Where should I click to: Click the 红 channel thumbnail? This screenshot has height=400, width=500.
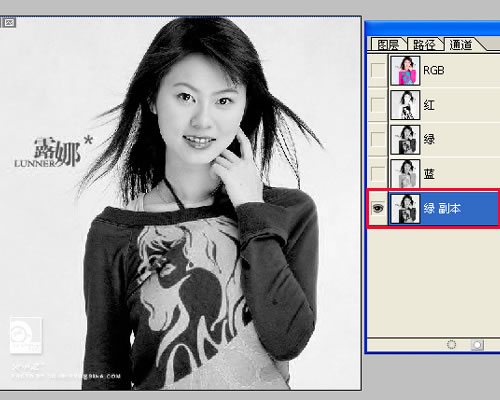pos(405,105)
